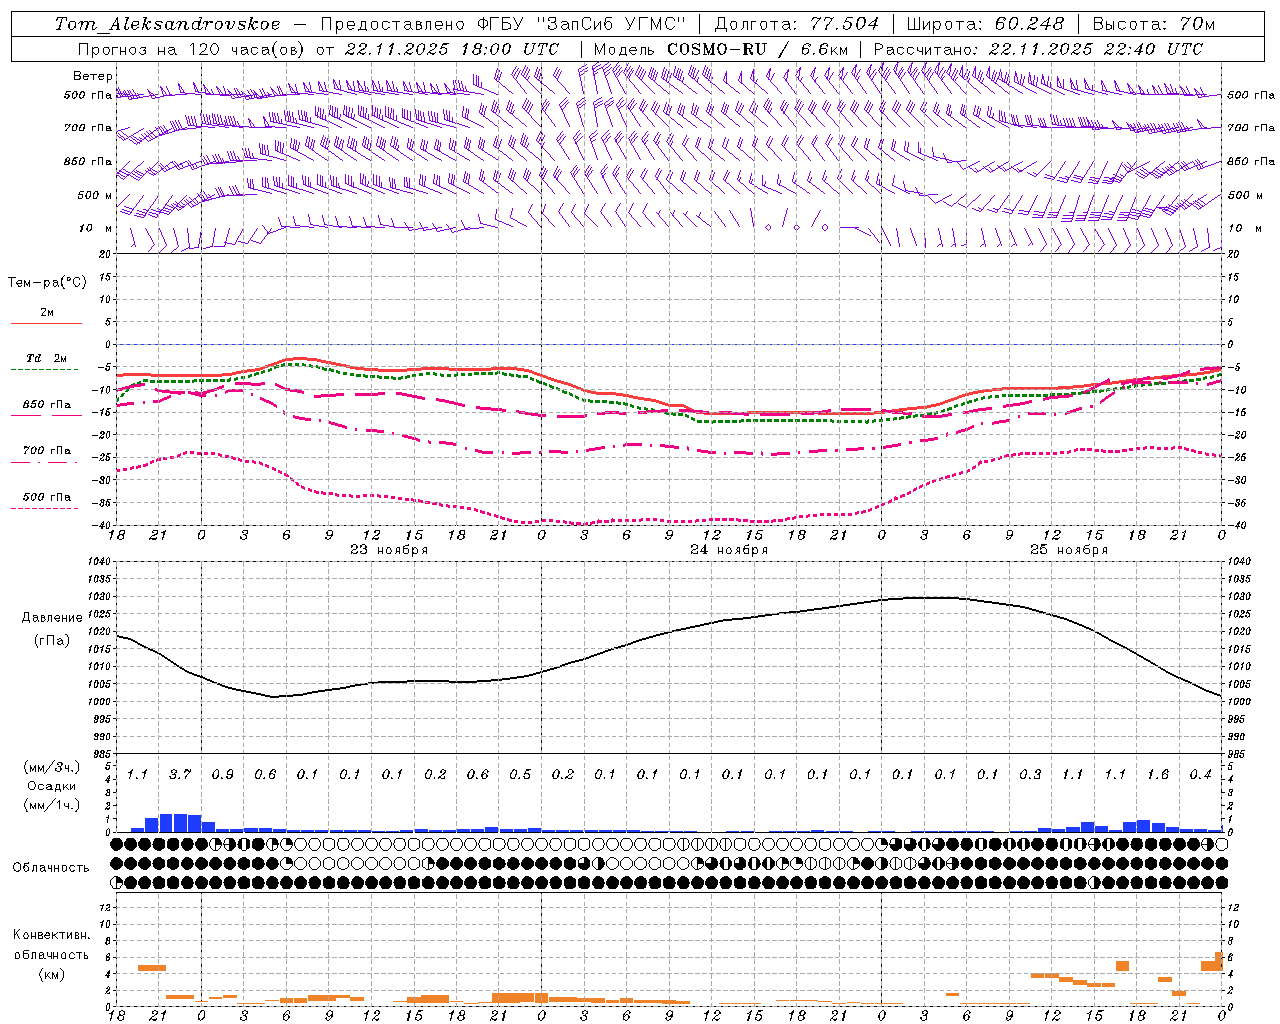Viewport: 1280px width, 1024px height.
Task: Click the '1.6' precipitation value
Action: [1158, 775]
